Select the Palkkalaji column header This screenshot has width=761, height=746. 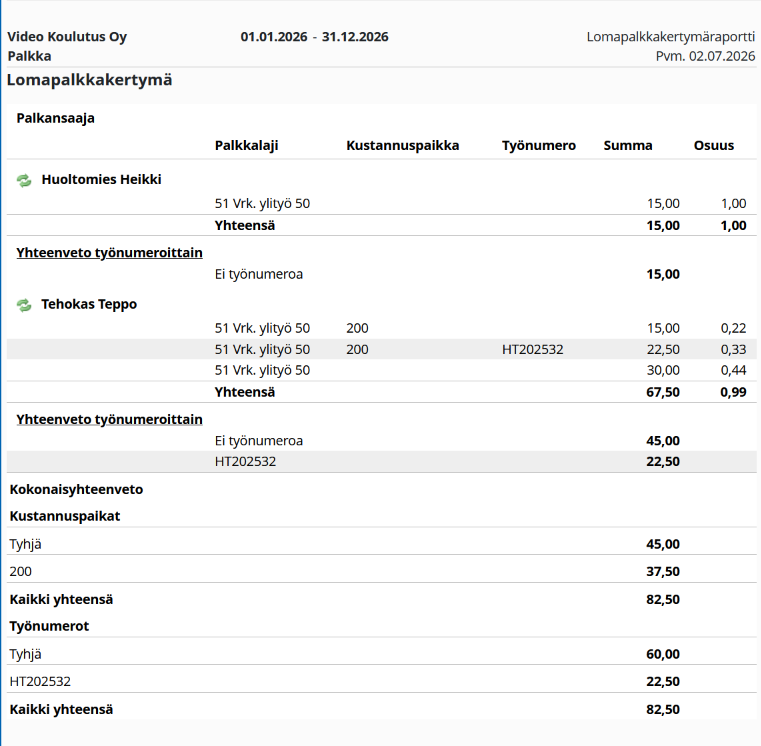click(x=247, y=146)
